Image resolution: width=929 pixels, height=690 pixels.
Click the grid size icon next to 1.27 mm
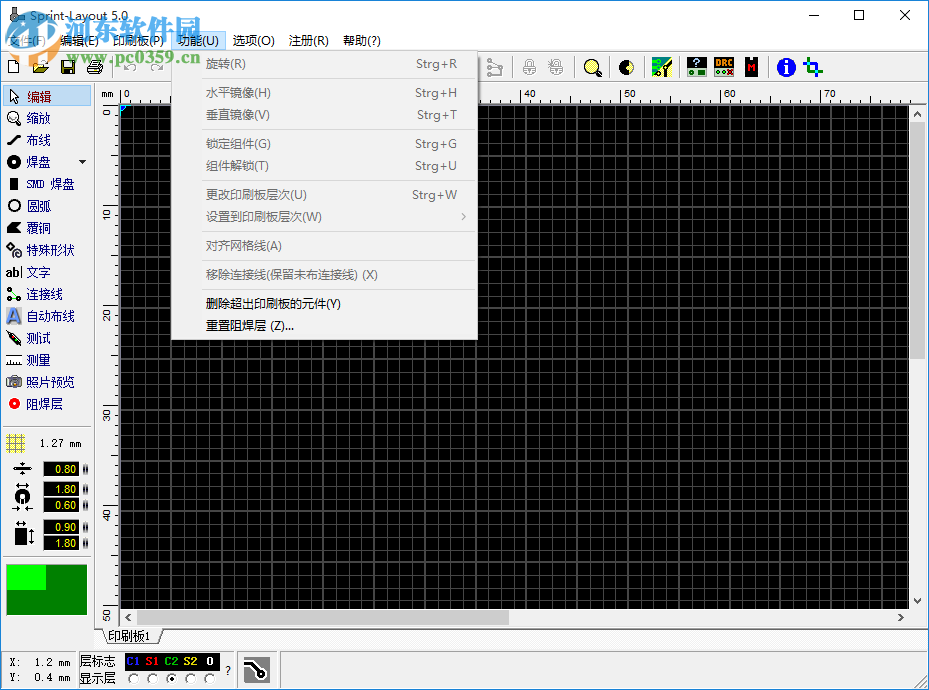coord(15,443)
